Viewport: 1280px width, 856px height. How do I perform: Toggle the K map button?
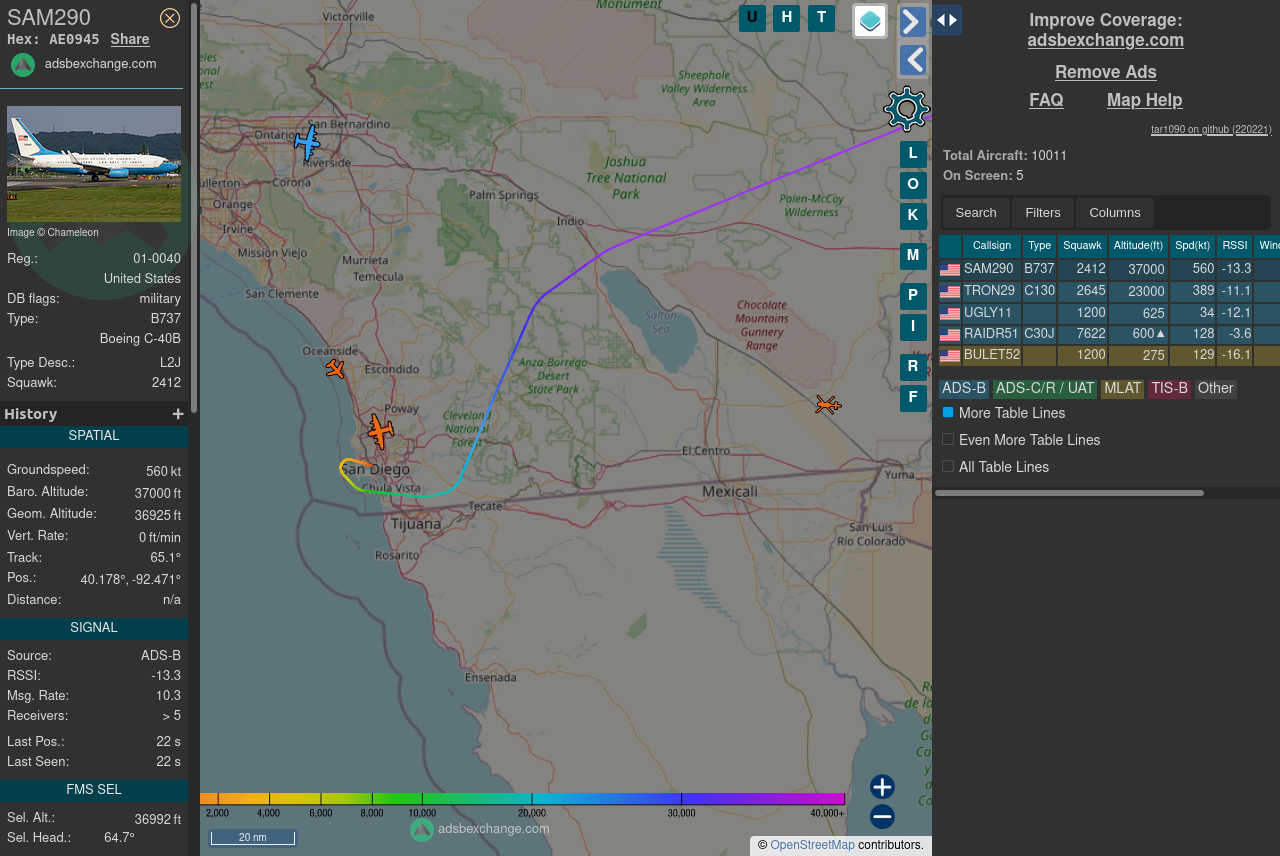pyautogui.click(x=913, y=216)
